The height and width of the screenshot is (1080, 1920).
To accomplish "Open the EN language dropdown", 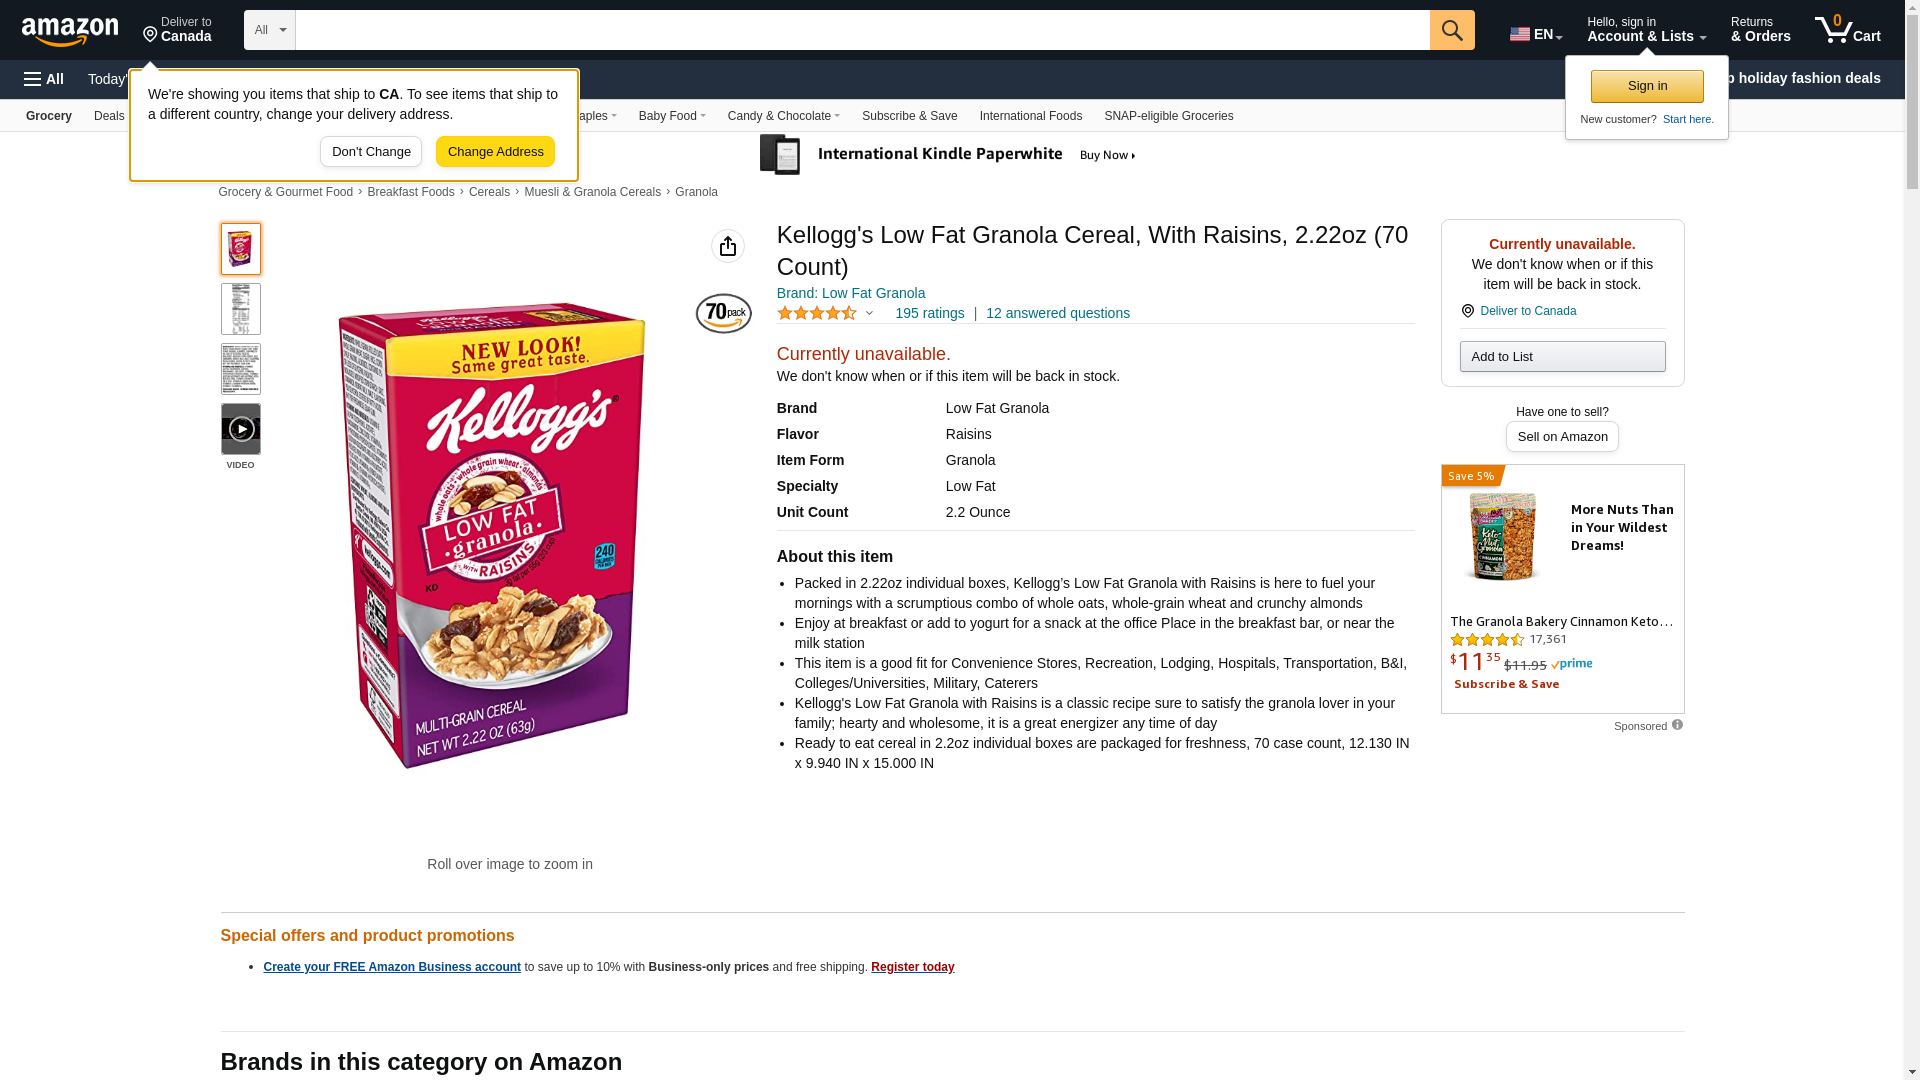I will pos(1535,34).
